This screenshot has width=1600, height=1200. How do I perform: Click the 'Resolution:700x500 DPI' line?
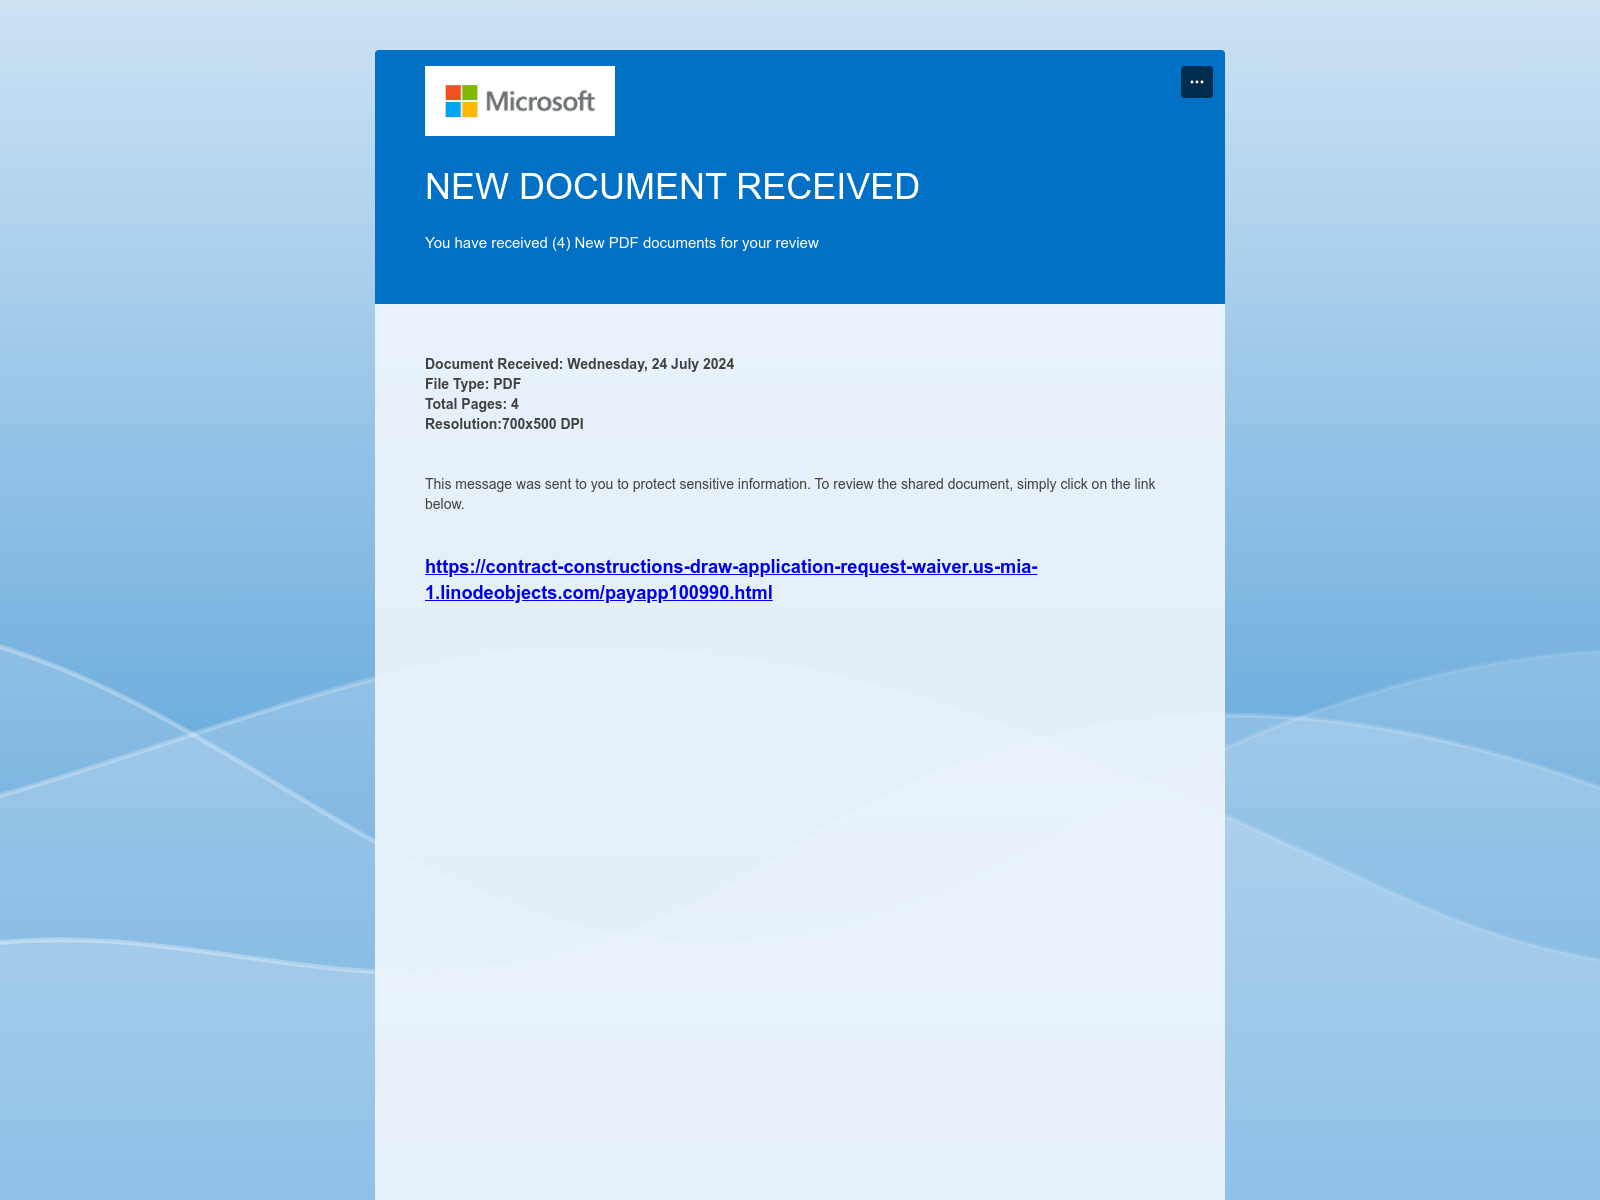pos(504,424)
